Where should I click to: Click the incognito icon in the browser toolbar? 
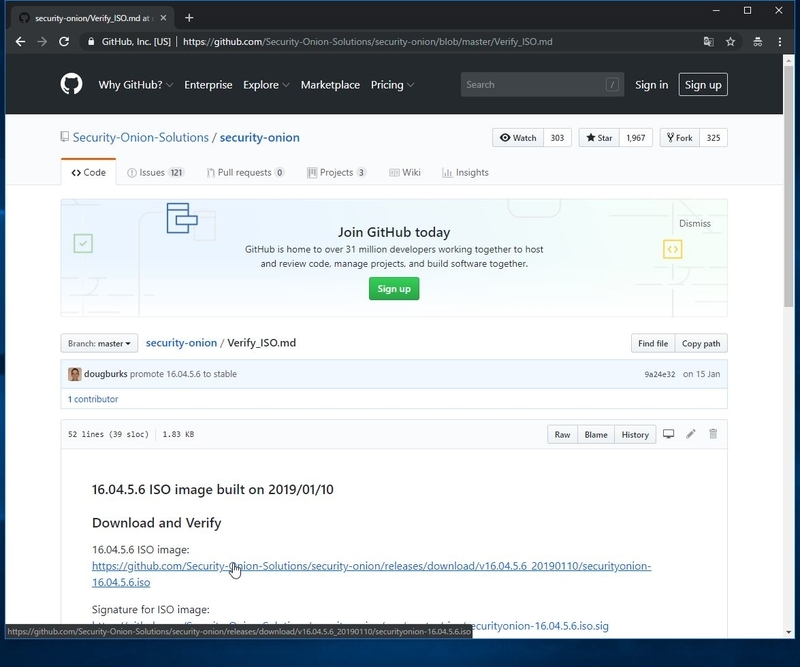758,42
